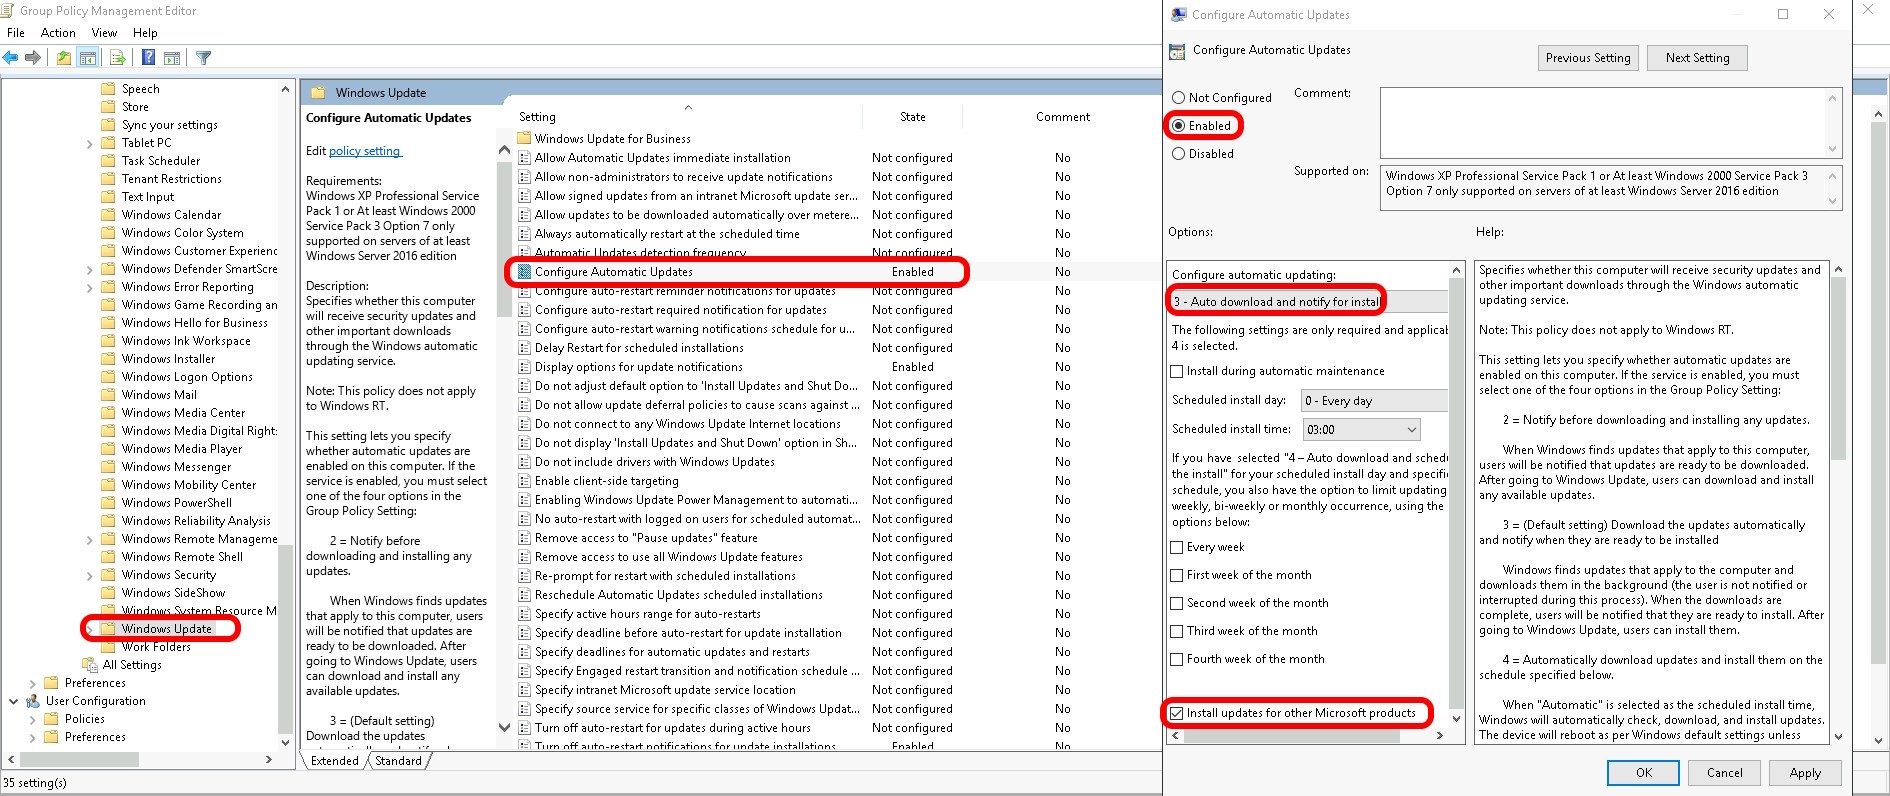Viewport: 1890px width, 796px height.
Task: Open the Action menu
Action: pos(58,33)
